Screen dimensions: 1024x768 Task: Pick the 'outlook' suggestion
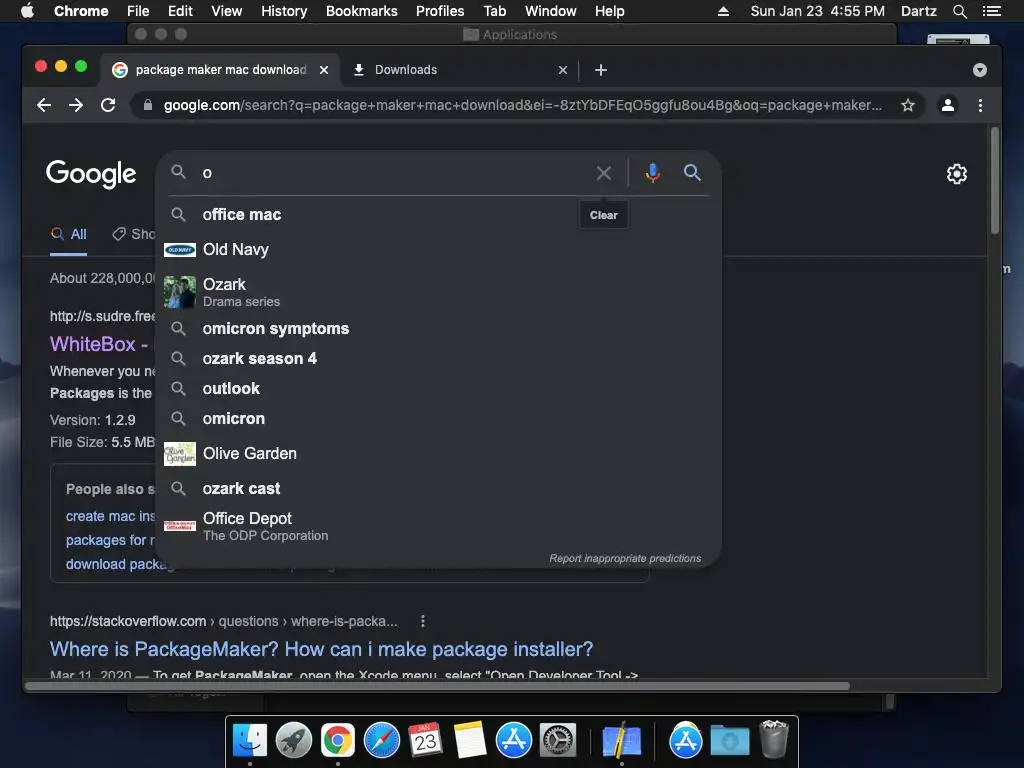(438, 389)
